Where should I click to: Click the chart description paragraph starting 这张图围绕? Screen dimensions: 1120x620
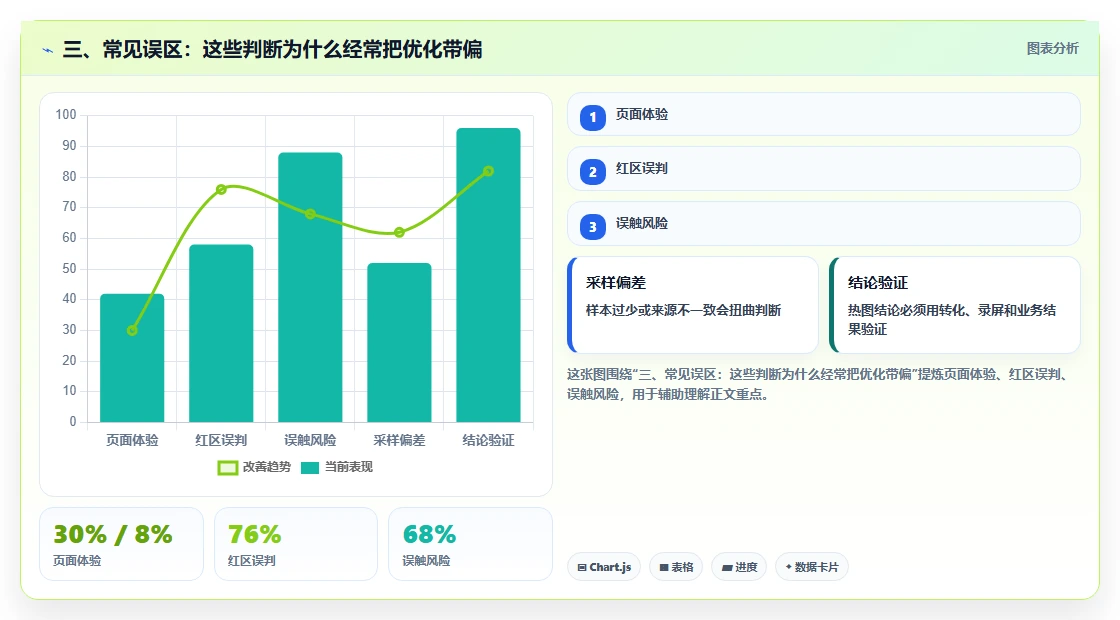(x=819, y=384)
